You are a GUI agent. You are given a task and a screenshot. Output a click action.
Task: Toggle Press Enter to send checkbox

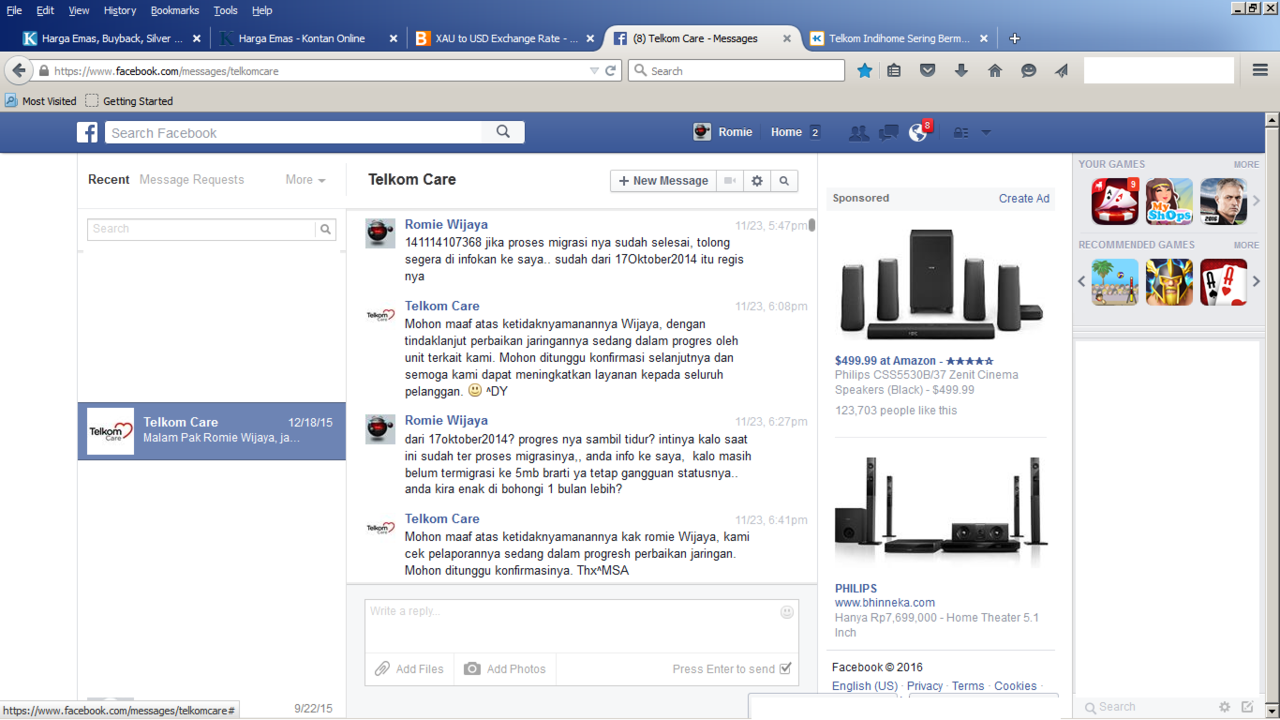coord(785,669)
